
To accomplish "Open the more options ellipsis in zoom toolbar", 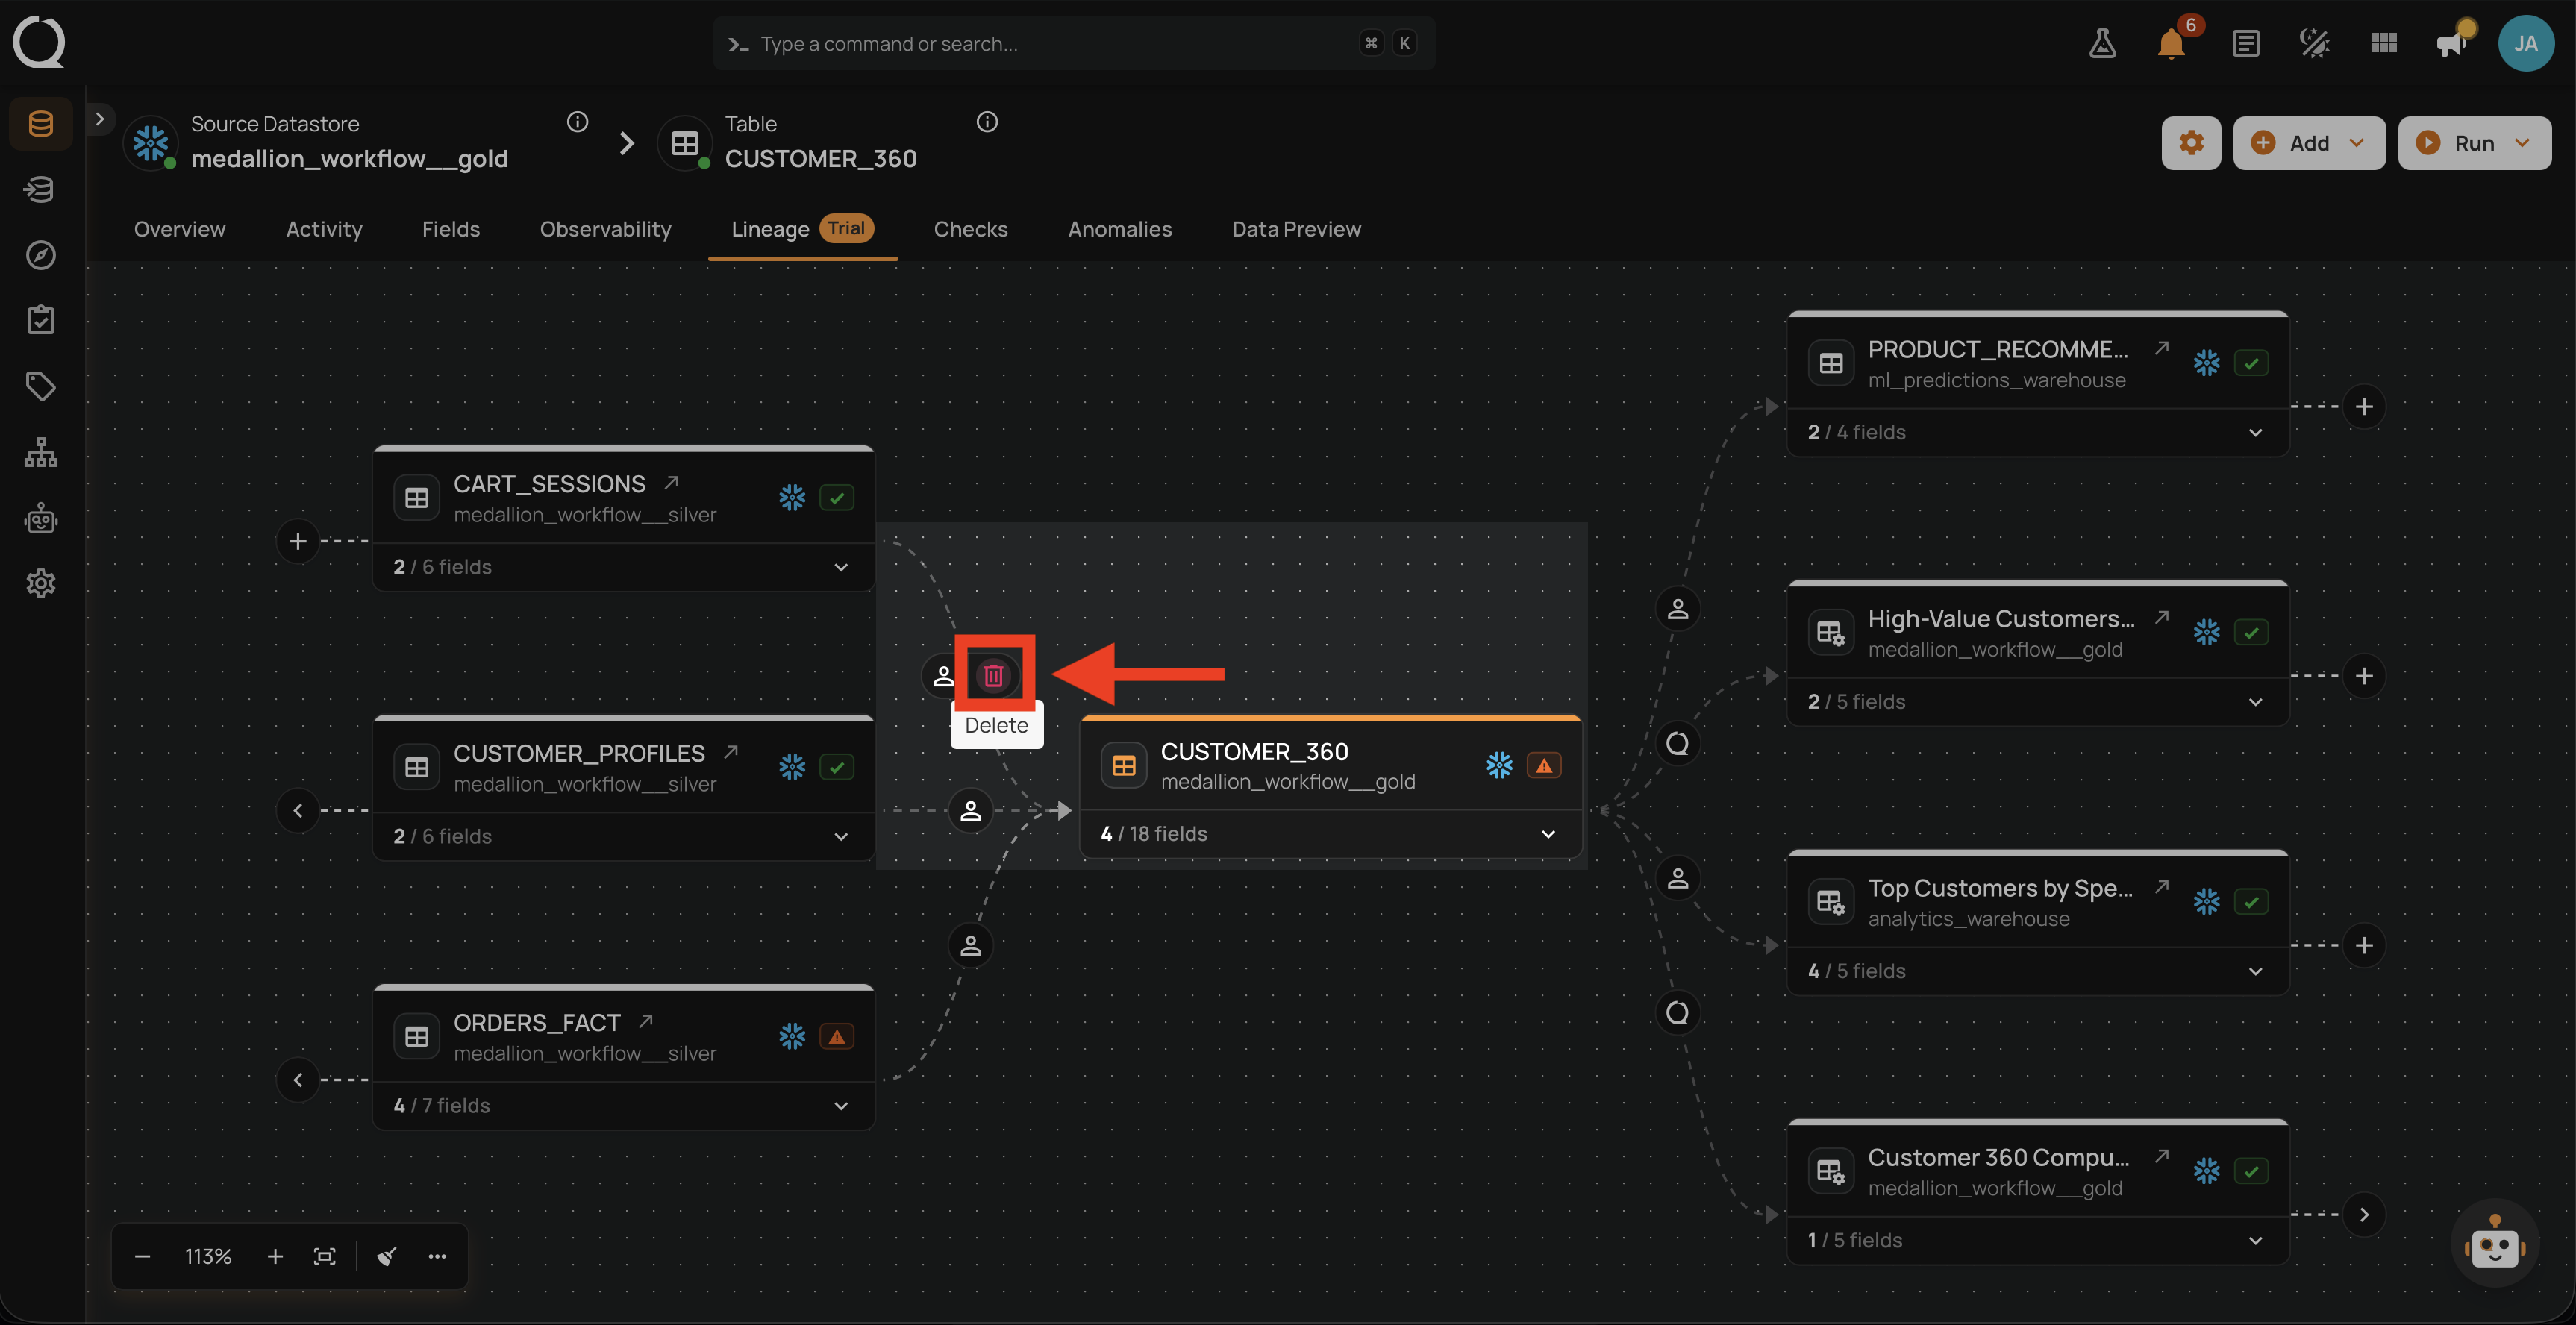I will coord(437,1256).
